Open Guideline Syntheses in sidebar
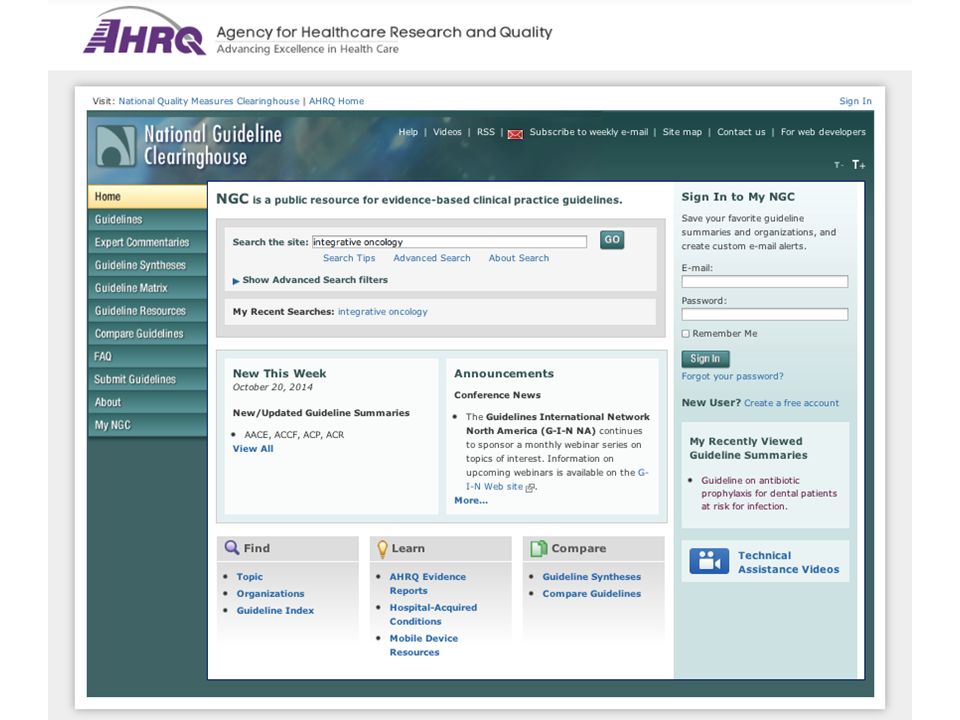This screenshot has height=720, width=960. point(147,265)
